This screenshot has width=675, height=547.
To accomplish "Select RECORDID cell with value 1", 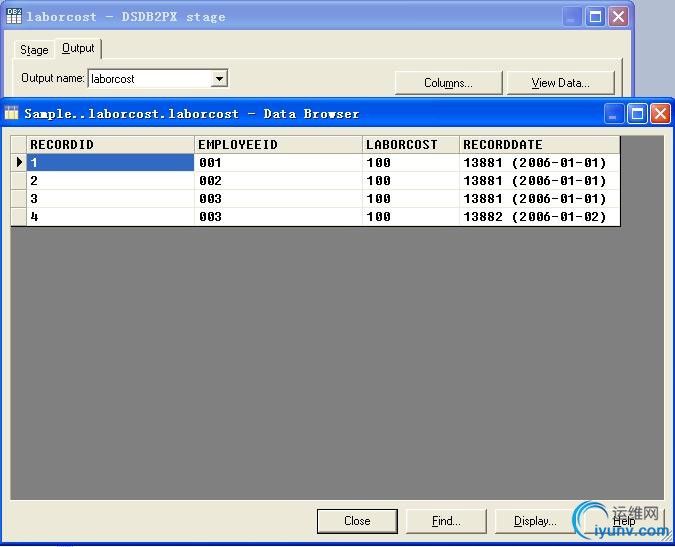I will [110, 162].
